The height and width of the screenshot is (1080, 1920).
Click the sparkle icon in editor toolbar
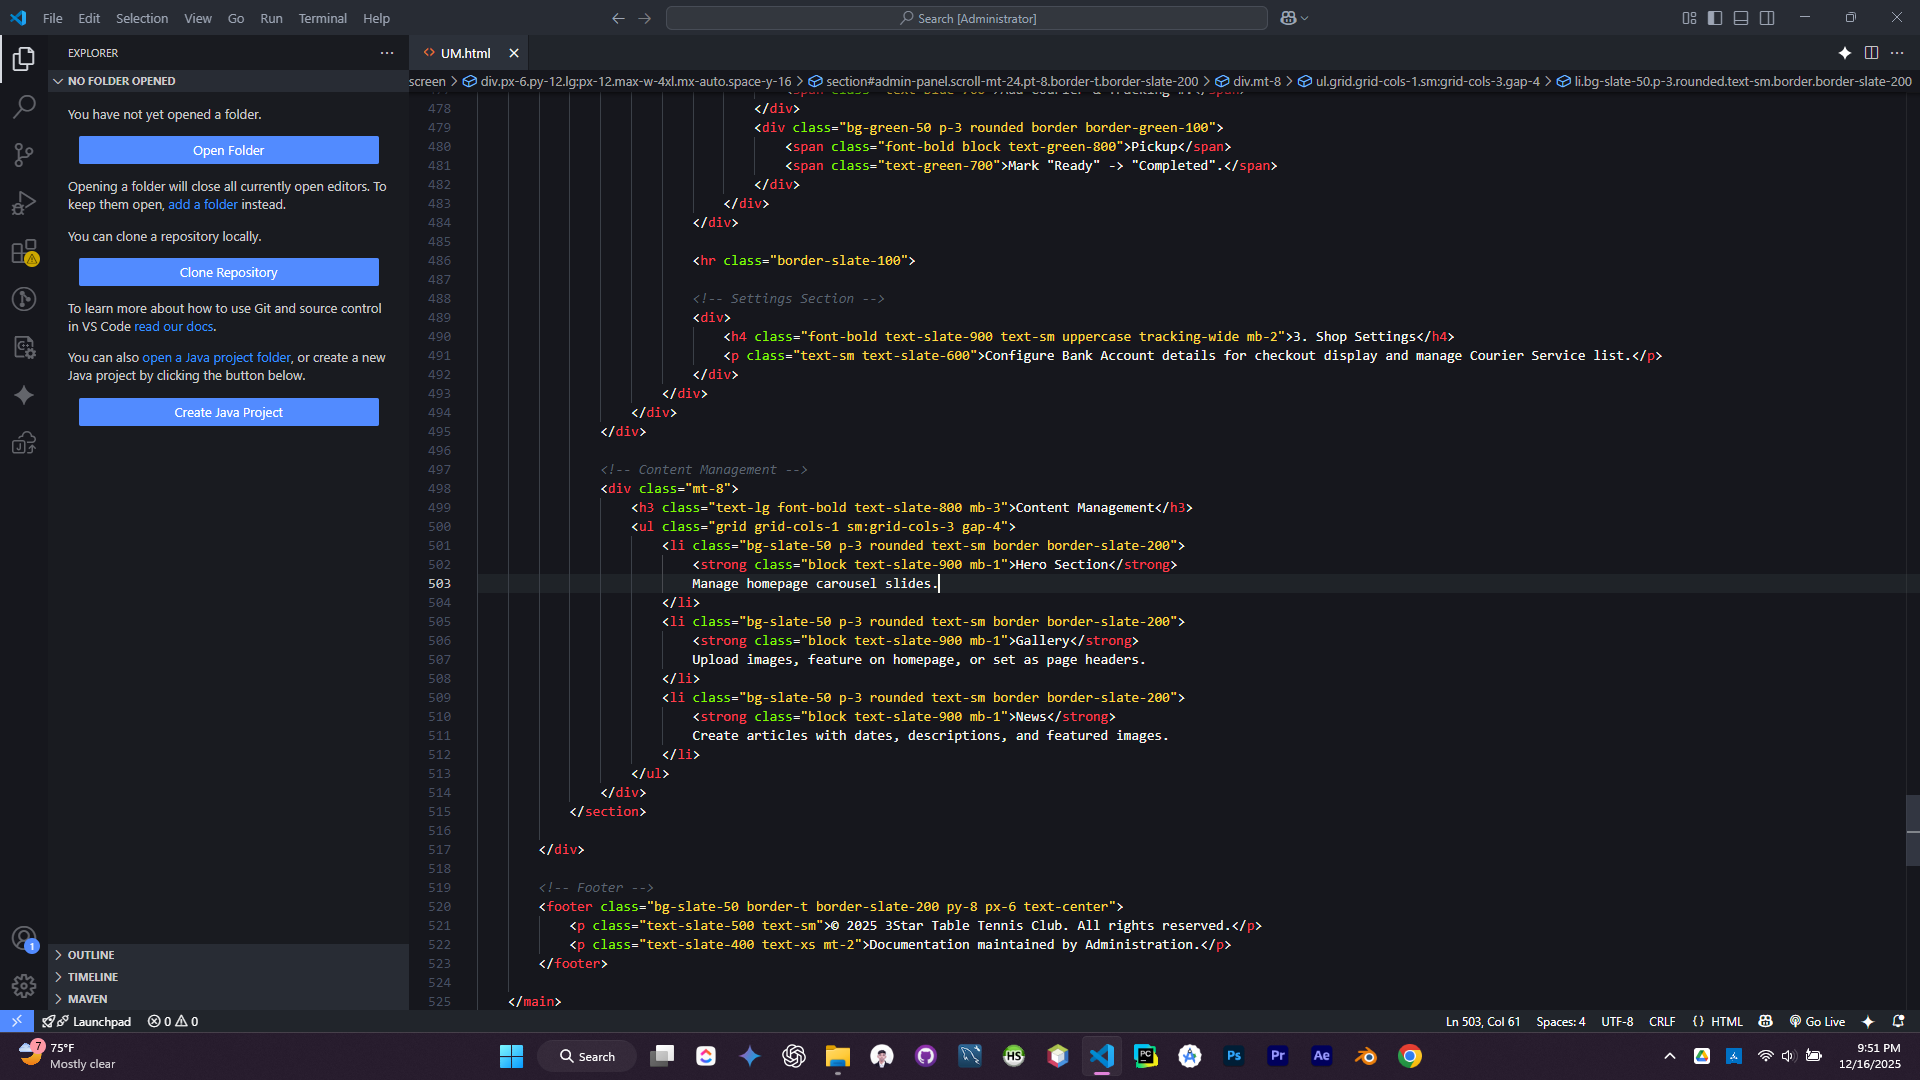click(1845, 53)
